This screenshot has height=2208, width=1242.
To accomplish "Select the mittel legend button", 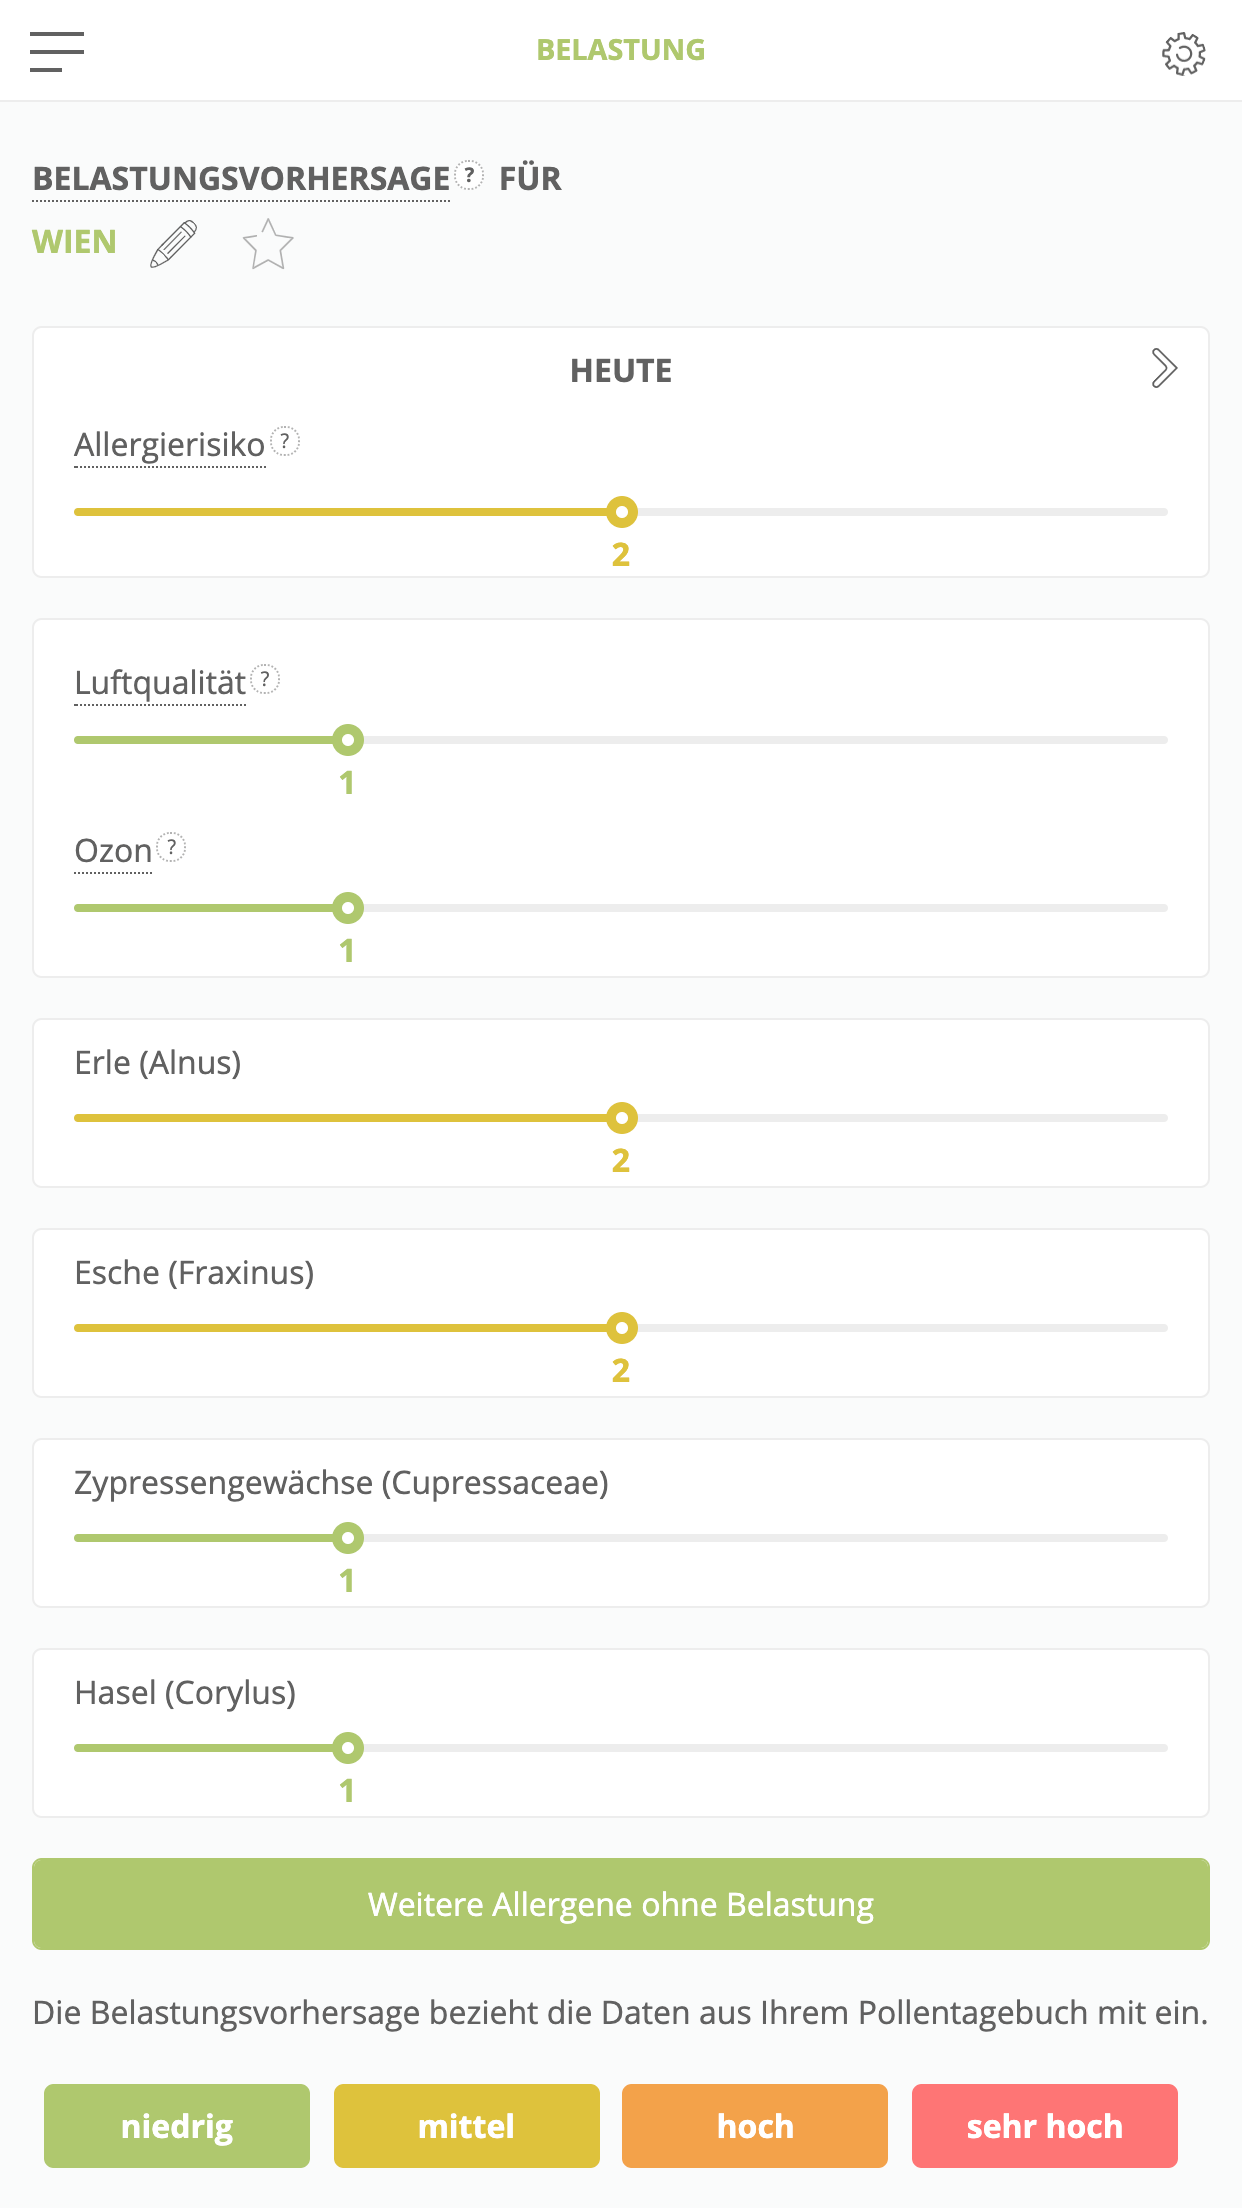I will (467, 2126).
